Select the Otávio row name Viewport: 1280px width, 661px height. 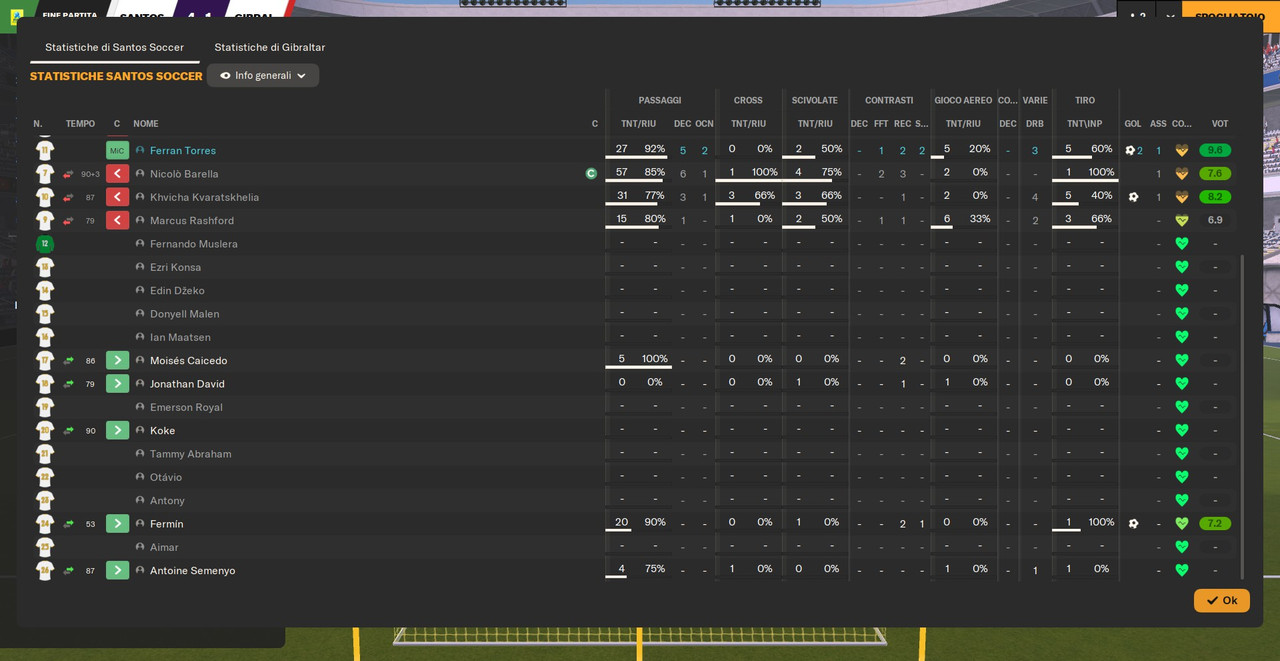(167, 477)
